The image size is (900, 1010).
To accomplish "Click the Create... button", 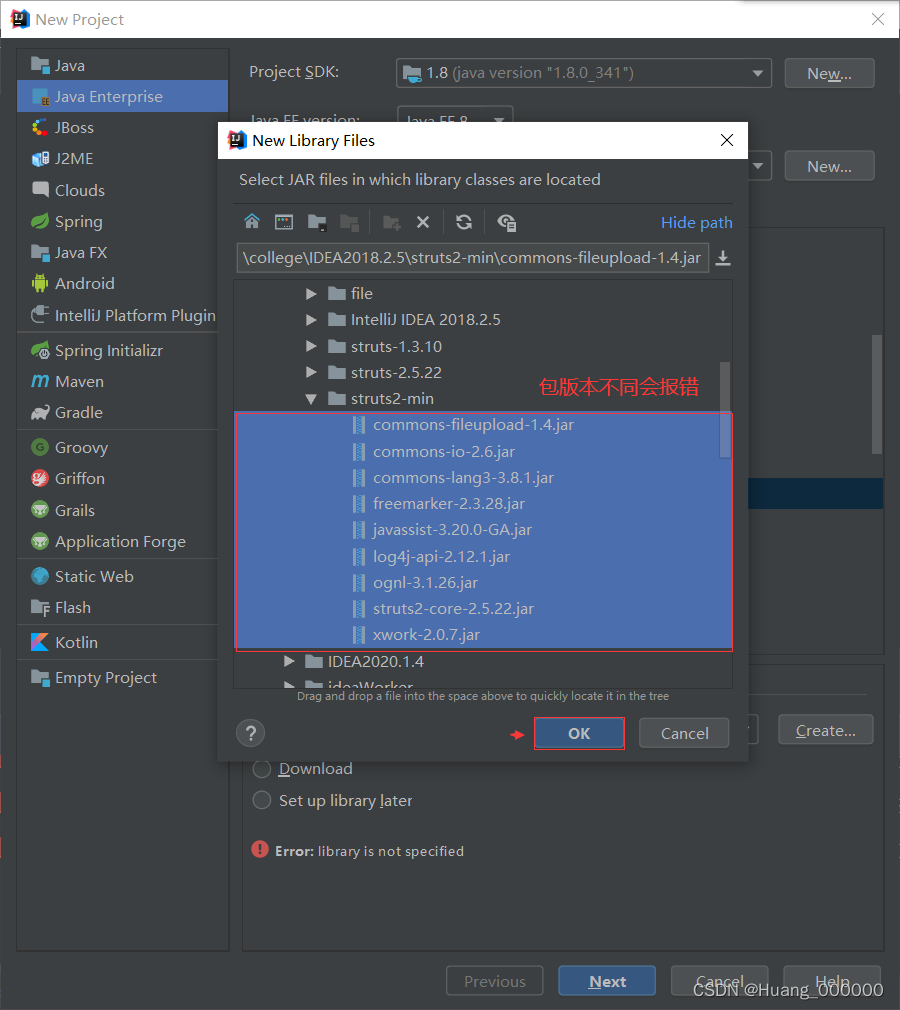I will tap(826, 730).
